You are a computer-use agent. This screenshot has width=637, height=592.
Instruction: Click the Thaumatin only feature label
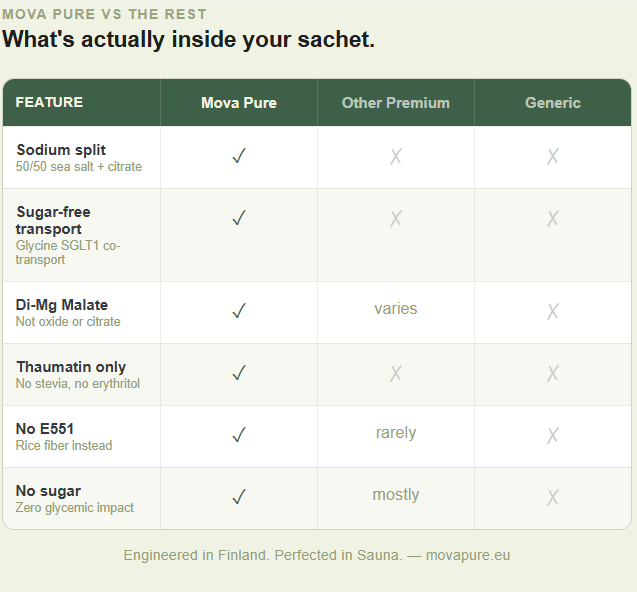click(71, 367)
